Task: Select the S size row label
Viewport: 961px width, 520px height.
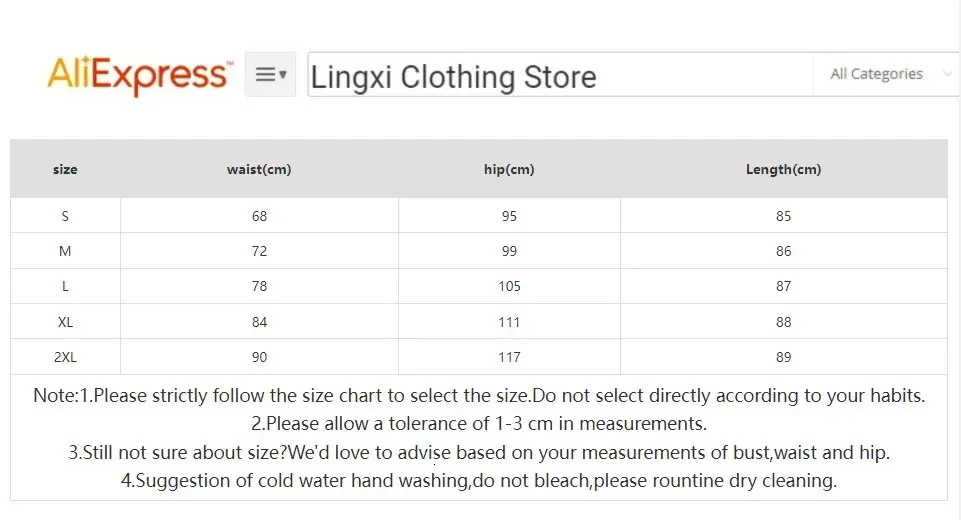Action: (x=65, y=216)
